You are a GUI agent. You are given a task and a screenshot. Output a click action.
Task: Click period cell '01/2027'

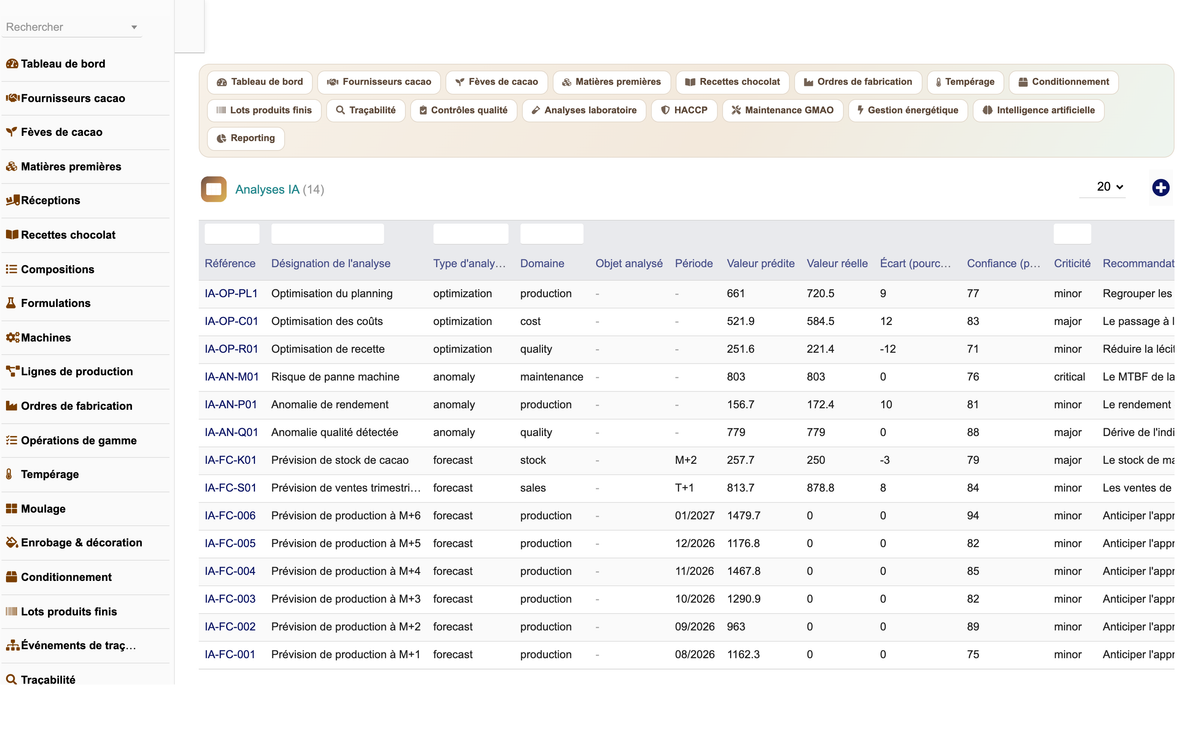(695, 516)
